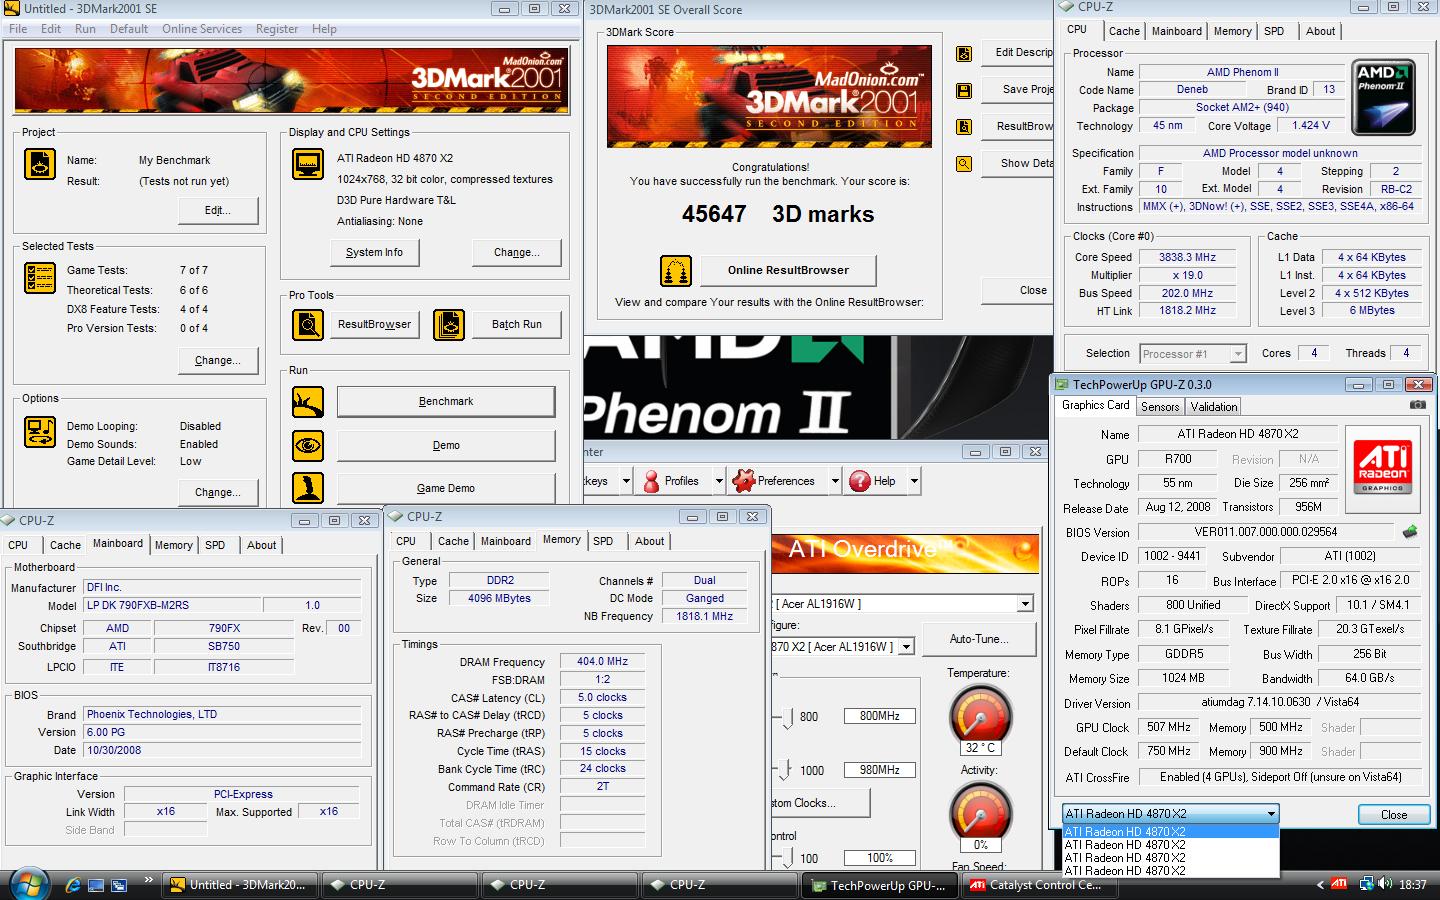Open the Acer AL1916W display dropdown
This screenshot has width=1440, height=900.
[1025, 604]
